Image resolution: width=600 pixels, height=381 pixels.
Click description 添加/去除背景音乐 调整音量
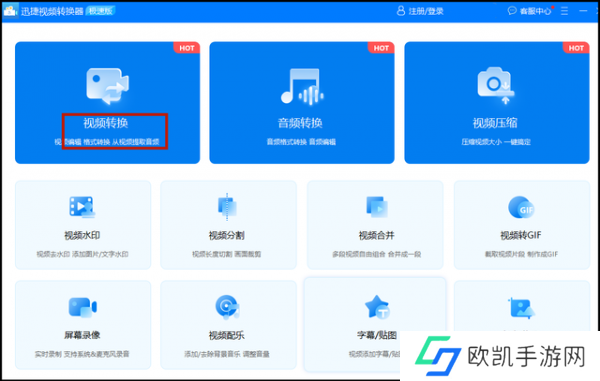coord(227,354)
